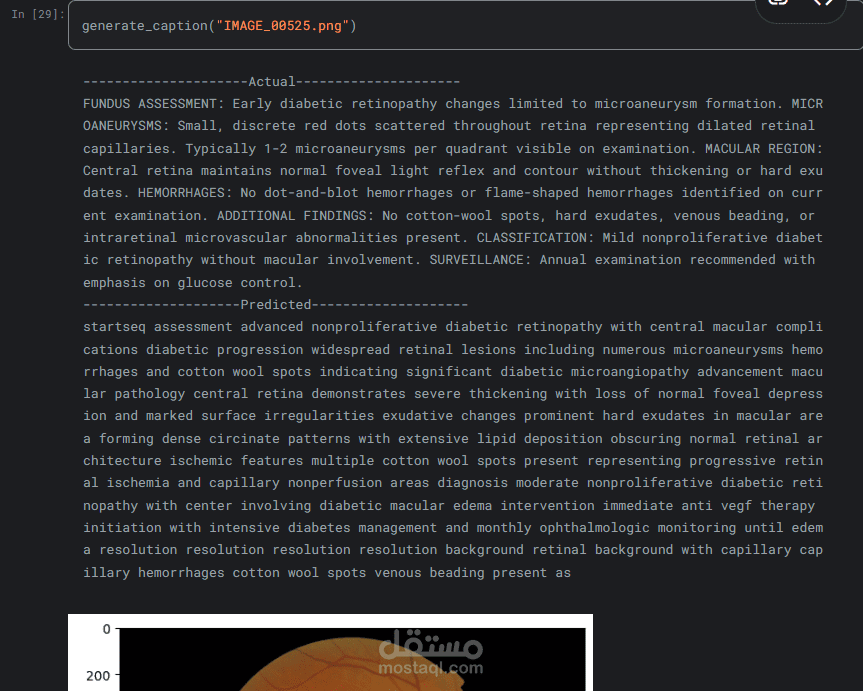Click the ADDITIONAL FINDINGS: label
This screenshot has width=863, height=691.
(296, 215)
